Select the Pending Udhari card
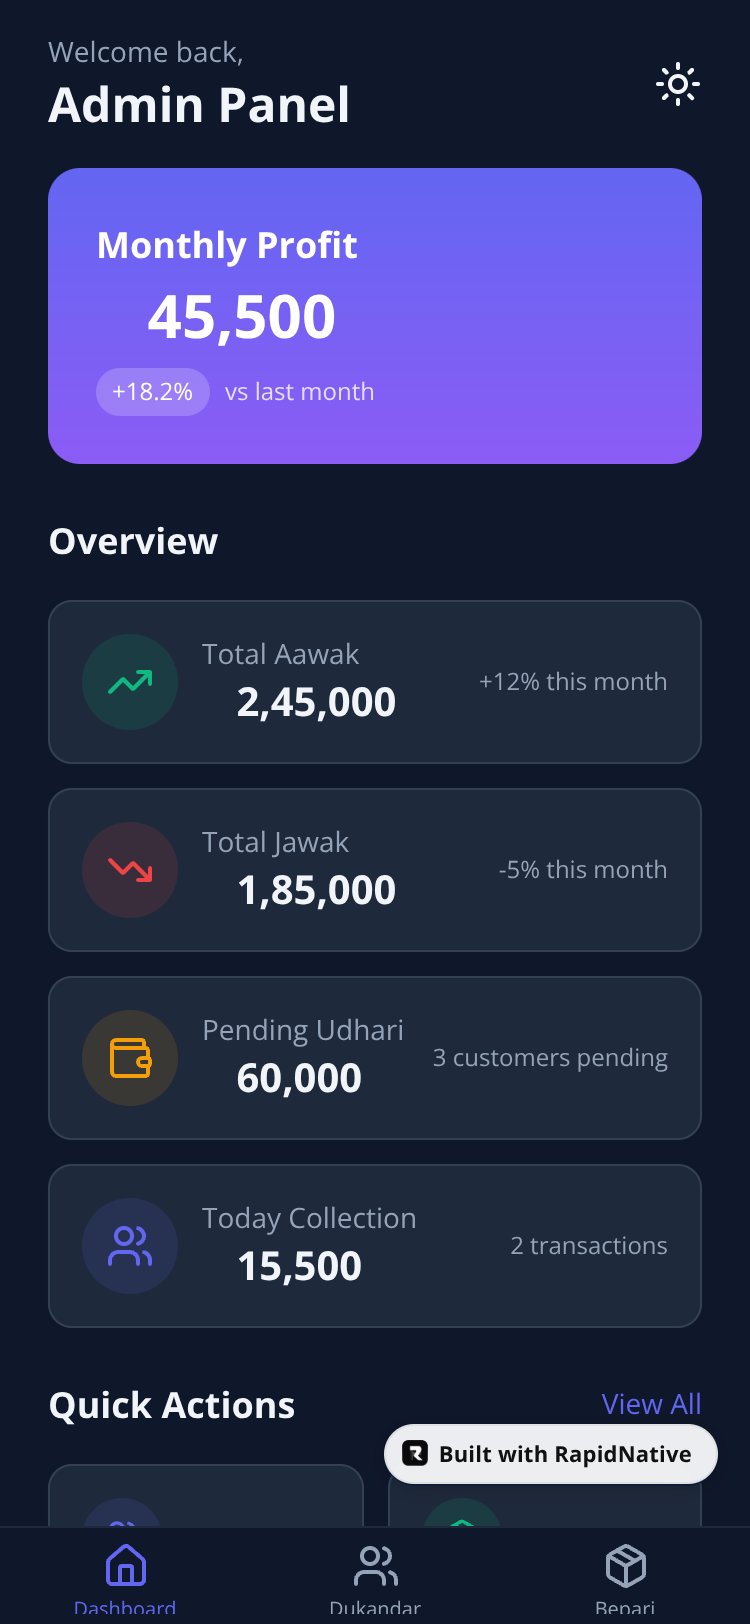The height and width of the screenshot is (1624, 750). pos(375,1058)
